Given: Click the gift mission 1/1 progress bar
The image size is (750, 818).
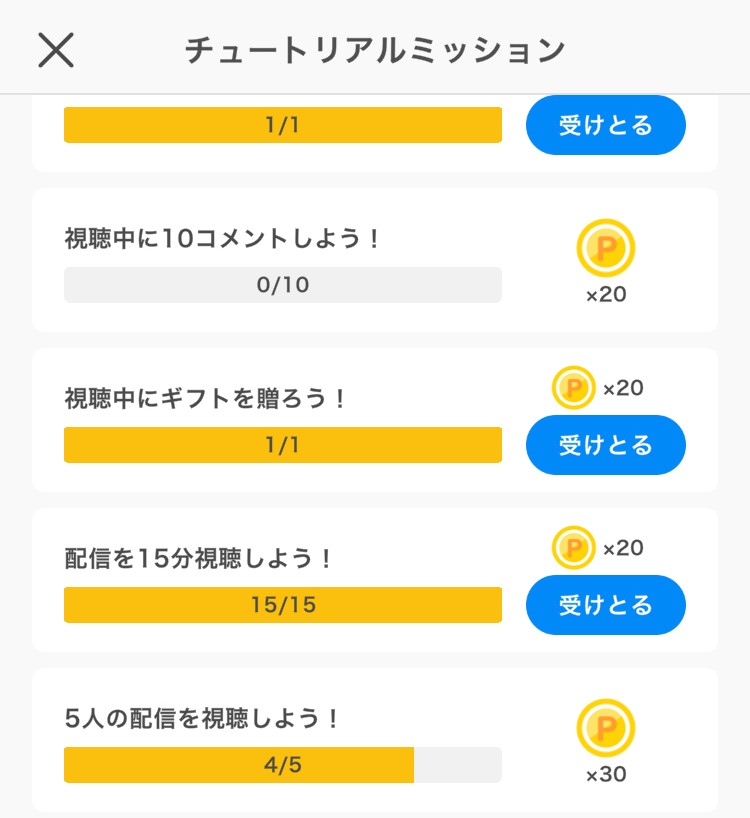Looking at the screenshot, I should tap(283, 445).
